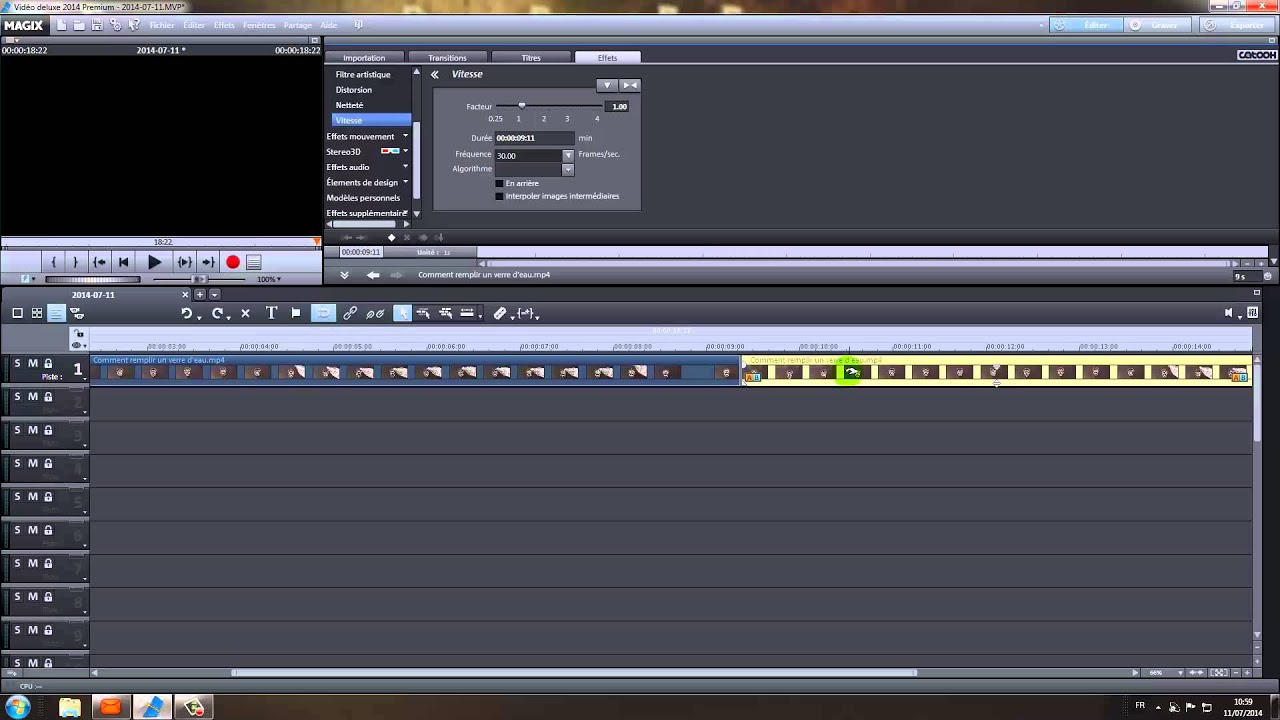Group selected objects with chain icon
The width and height of the screenshot is (1280, 720).
(x=350, y=313)
